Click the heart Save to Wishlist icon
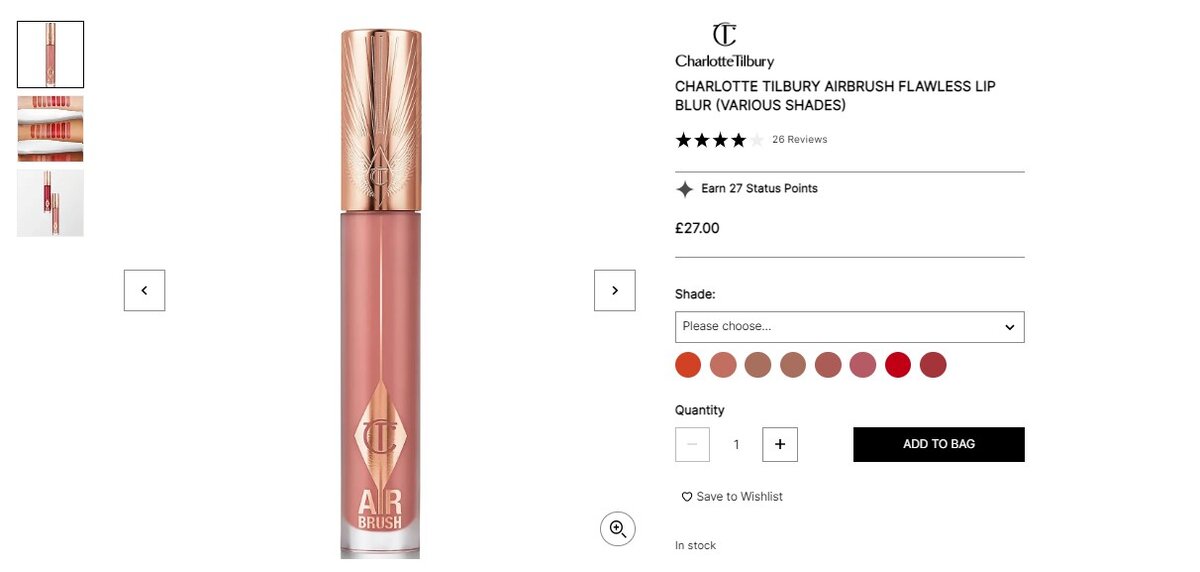Screen dimensions: 1200x572 point(687,497)
